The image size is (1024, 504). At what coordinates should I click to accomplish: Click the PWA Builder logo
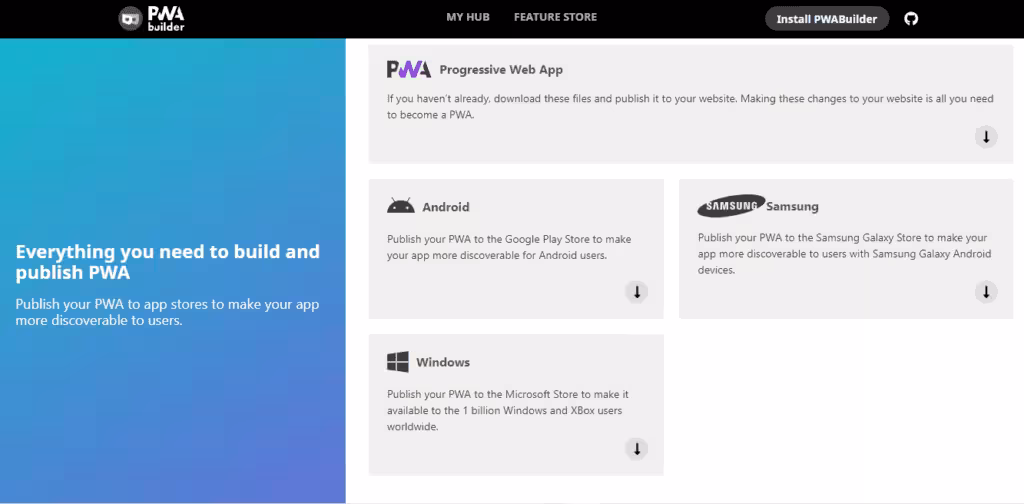point(152,19)
